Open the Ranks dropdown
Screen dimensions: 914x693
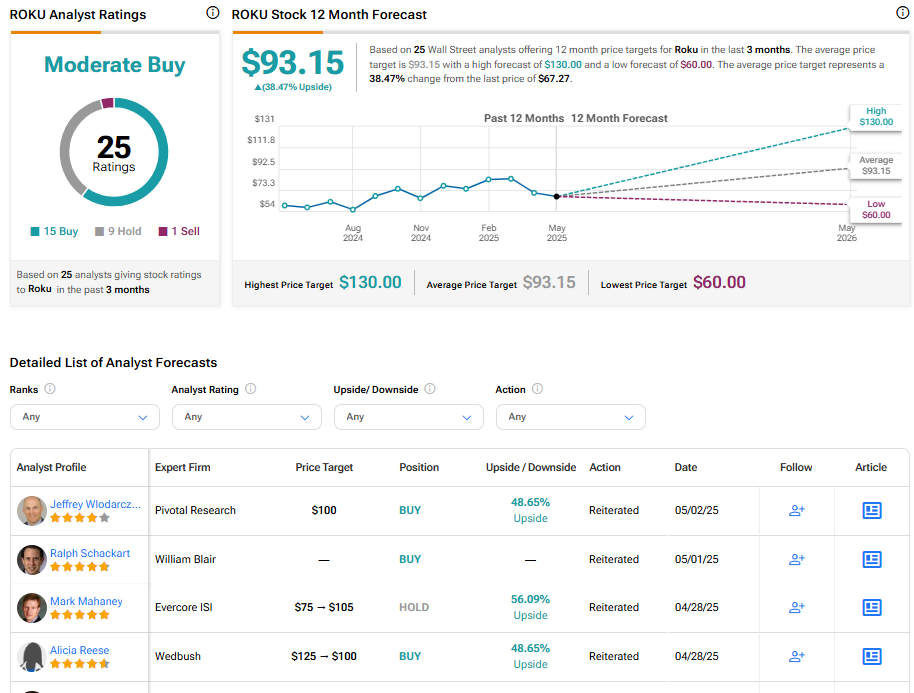[x=85, y=417]
